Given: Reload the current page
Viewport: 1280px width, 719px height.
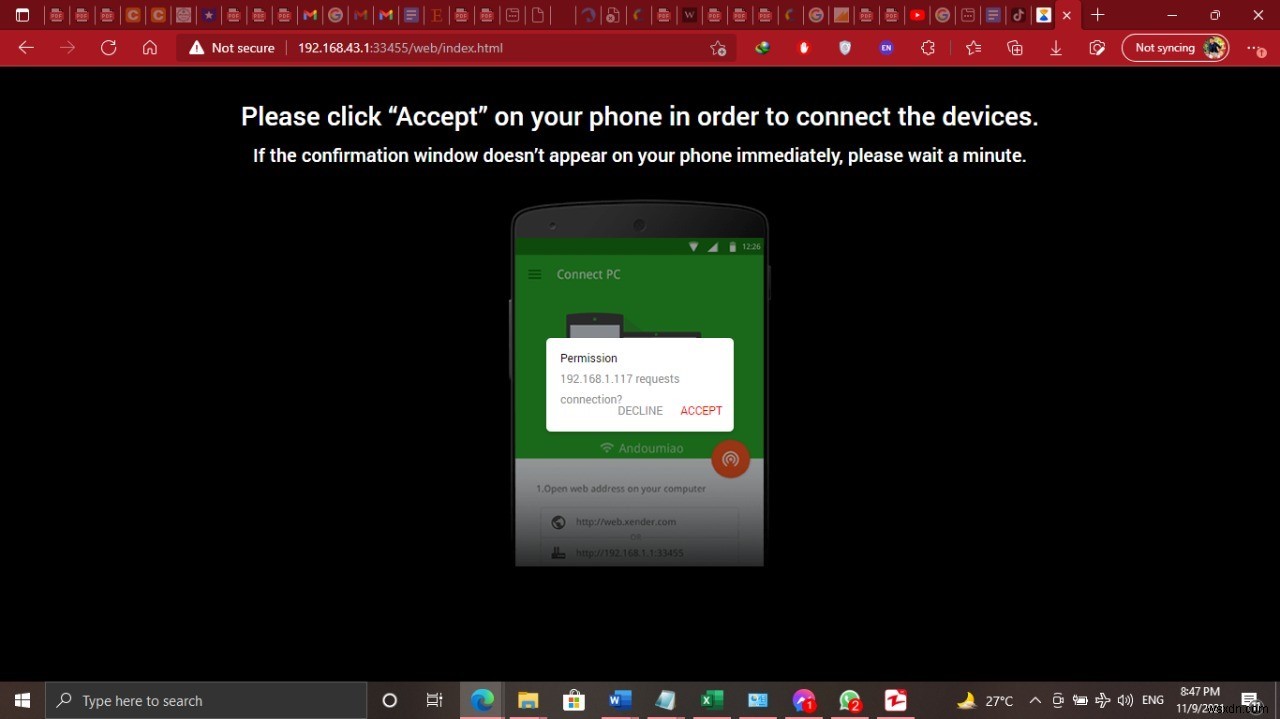Looking at the screenshot, I should (x=109, y=47).
